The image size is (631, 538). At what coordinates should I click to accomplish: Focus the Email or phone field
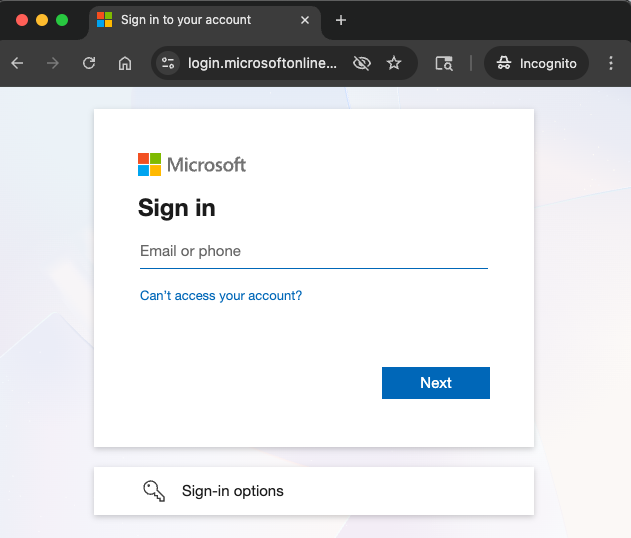click(314, 251)
